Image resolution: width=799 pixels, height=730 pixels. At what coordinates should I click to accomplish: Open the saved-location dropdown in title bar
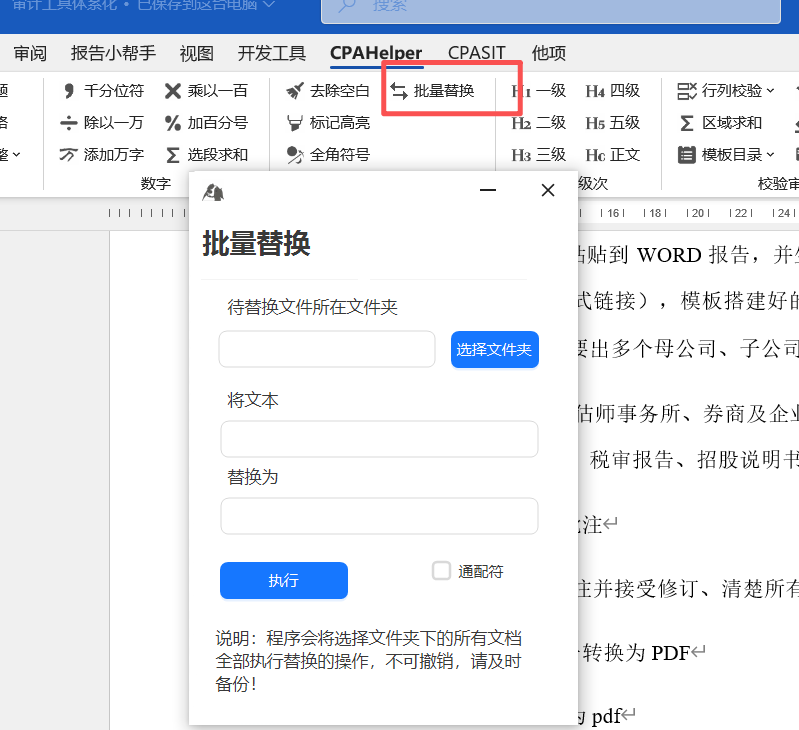[270, 5]
